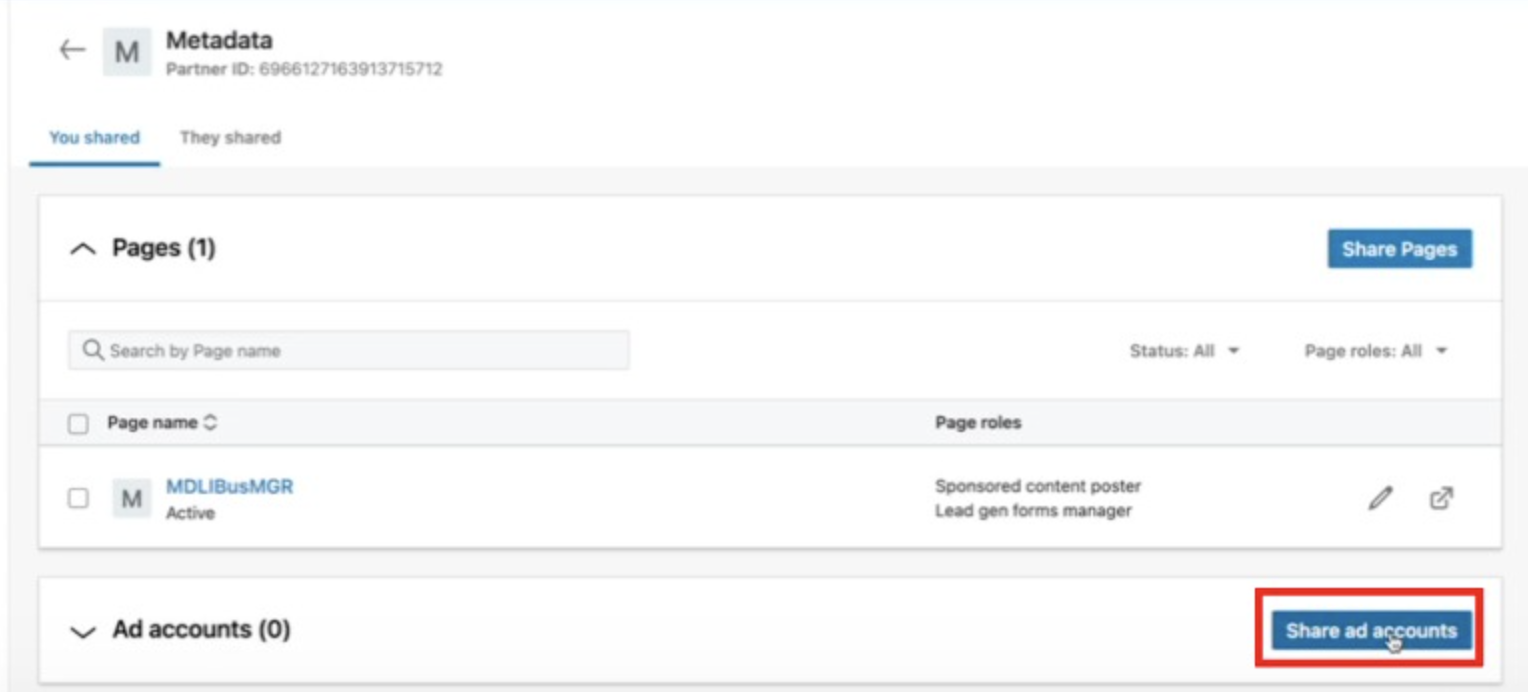Click the MDLIBusMGR page avatar icon
Viewport: 1528px width, 692px height.
(131, 498)
